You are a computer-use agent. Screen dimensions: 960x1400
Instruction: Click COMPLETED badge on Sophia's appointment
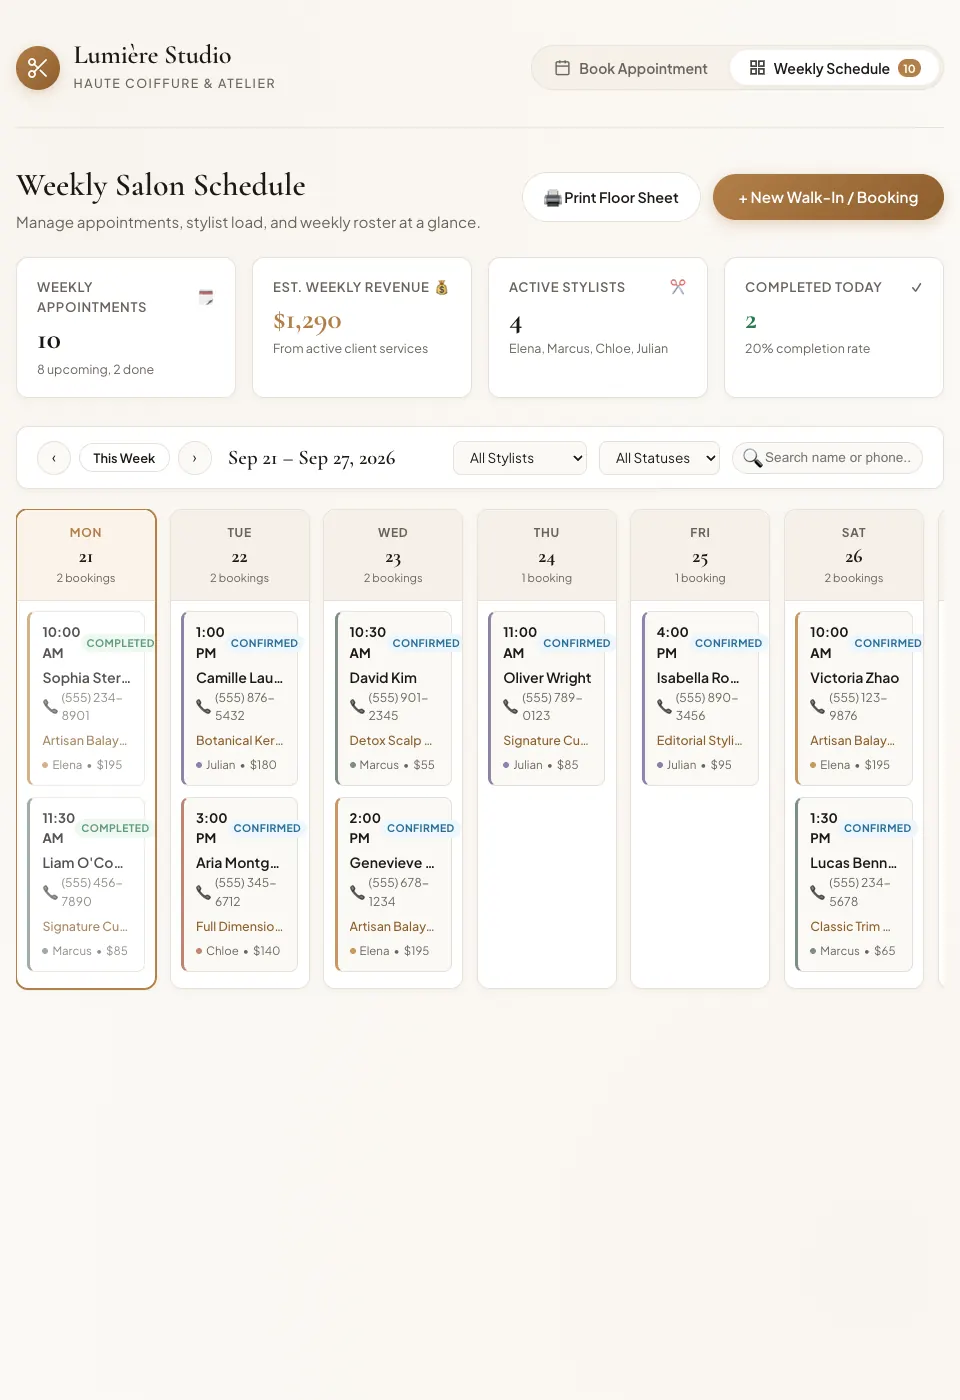120,643
